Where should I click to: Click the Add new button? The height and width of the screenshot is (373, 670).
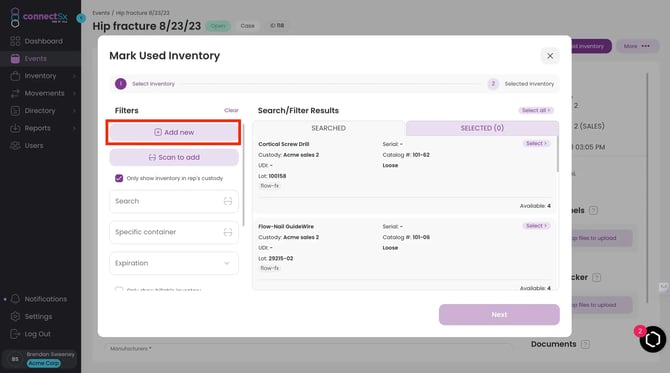click(x=174, y=132)
